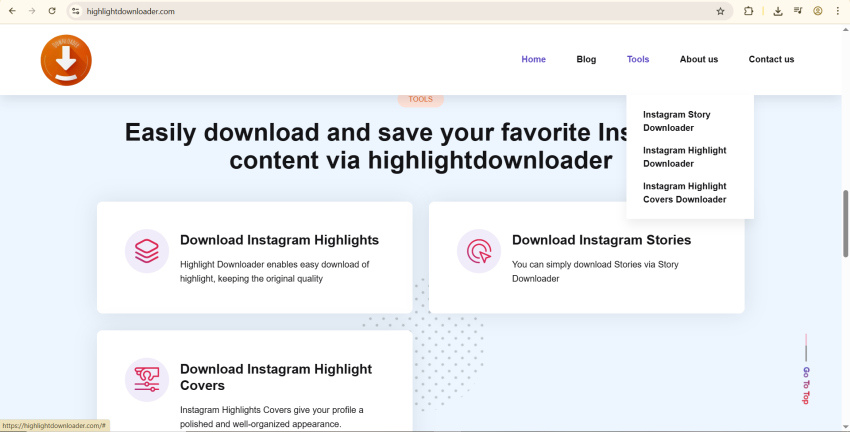The image size is (850, 432).
Task: Open the browser extensions puzzle icon
Action: click(749, 11)
